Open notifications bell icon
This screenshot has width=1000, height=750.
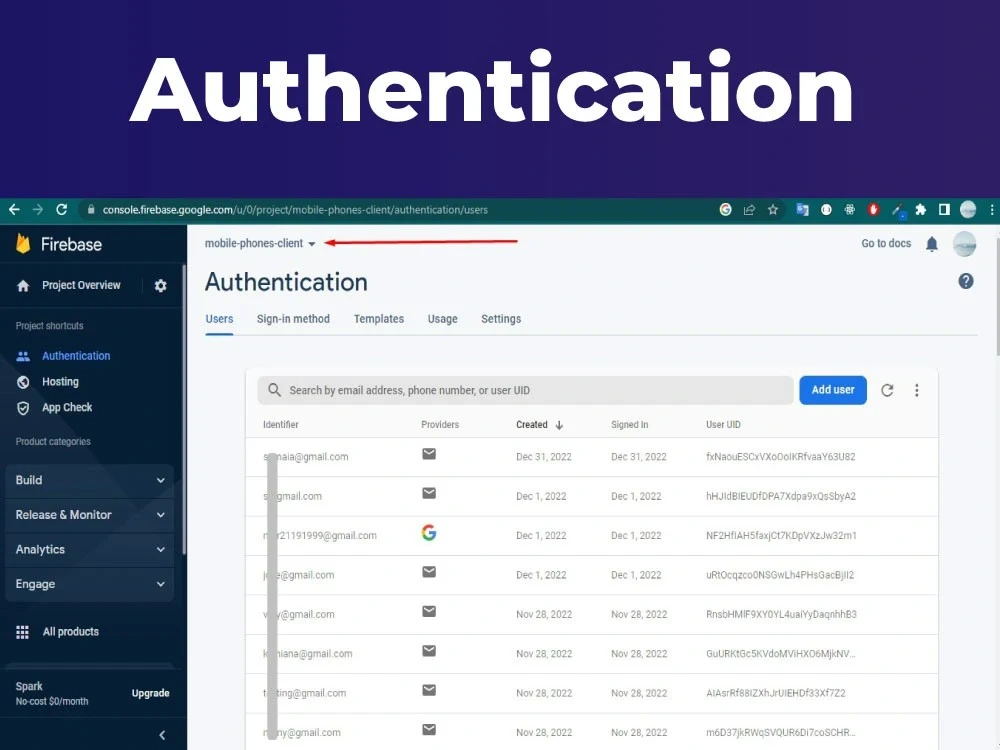[x=932, y=244]
